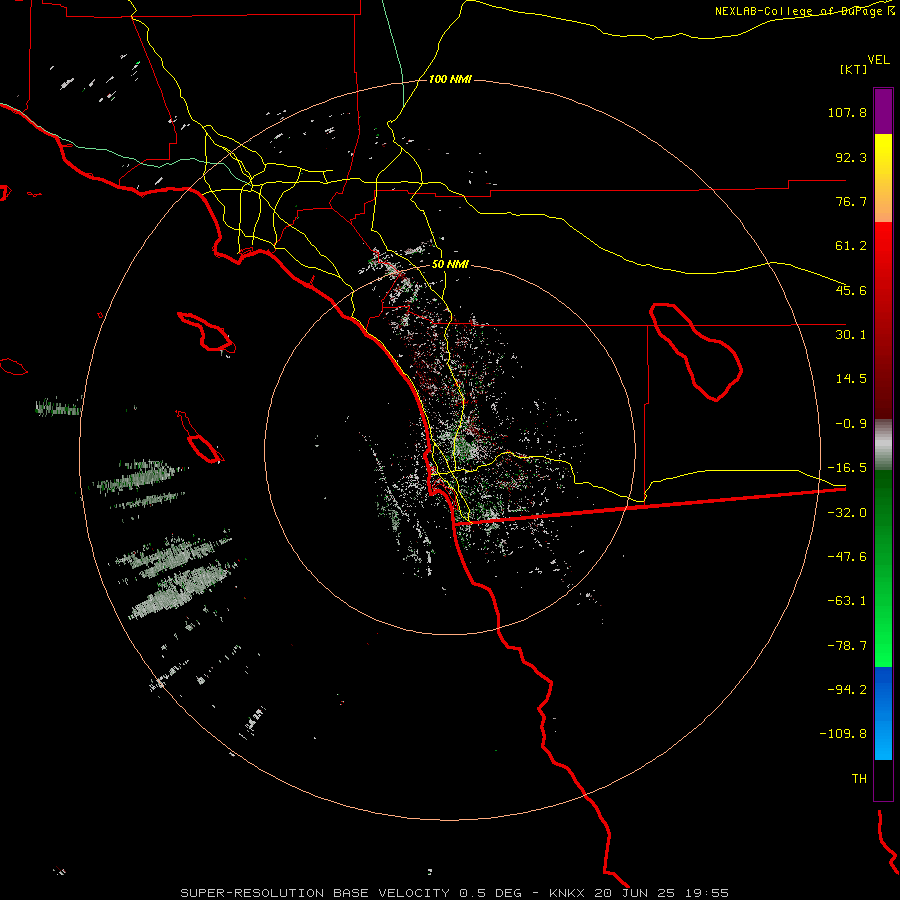Click the 45.6 legend value
This screenshot has height=900, width=900.
tap(851, 290)
